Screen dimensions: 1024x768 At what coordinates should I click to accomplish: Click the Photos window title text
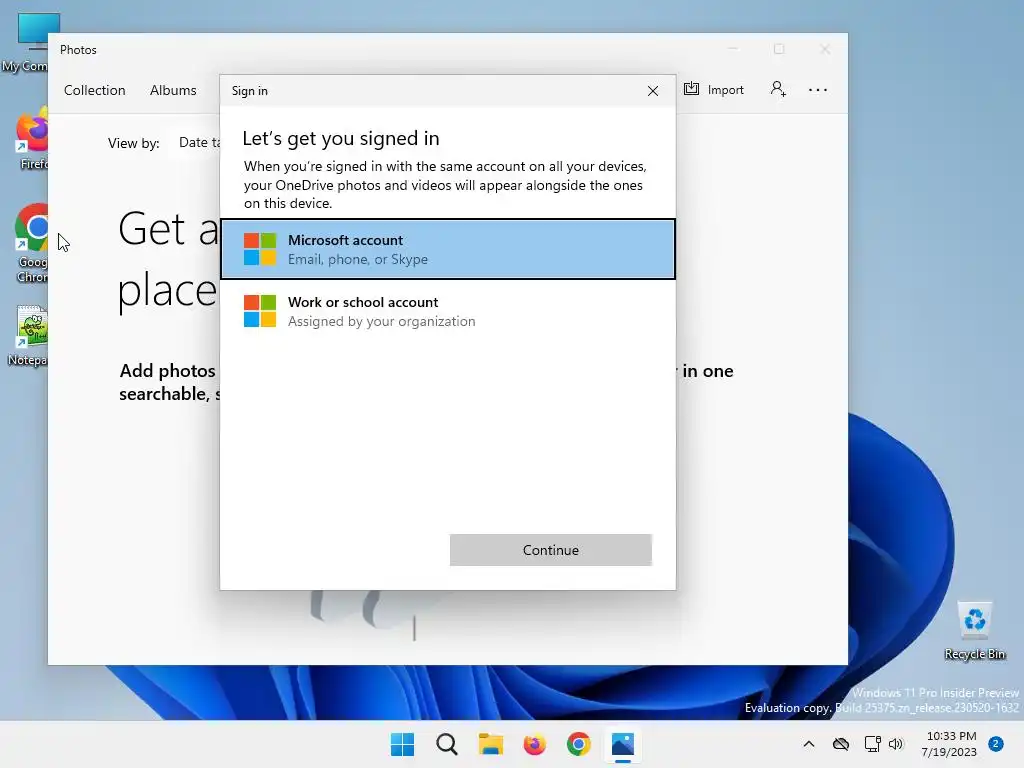(78, 50)
